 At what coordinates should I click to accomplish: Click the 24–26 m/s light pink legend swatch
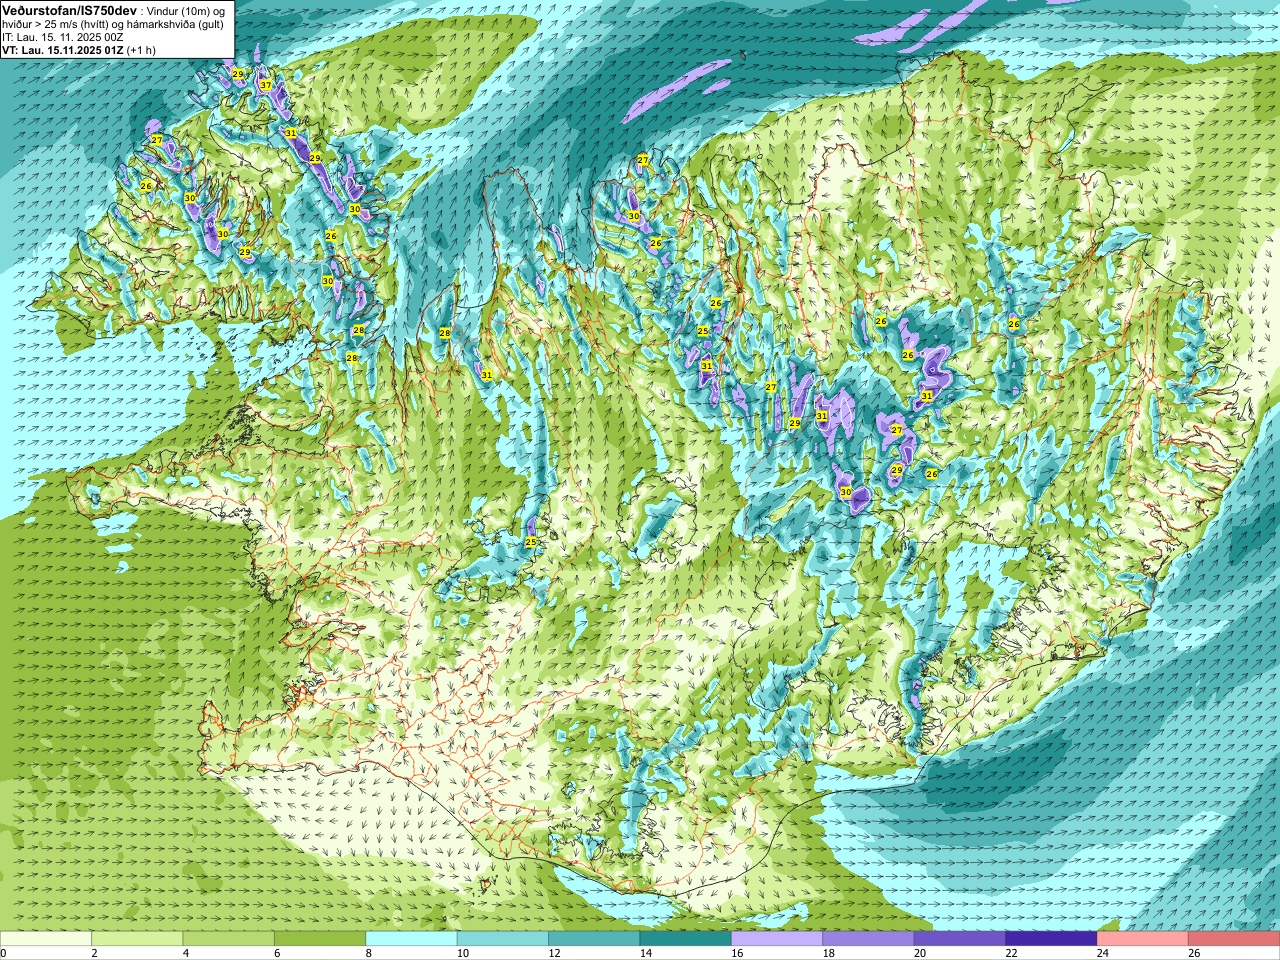pos(1143,939)
